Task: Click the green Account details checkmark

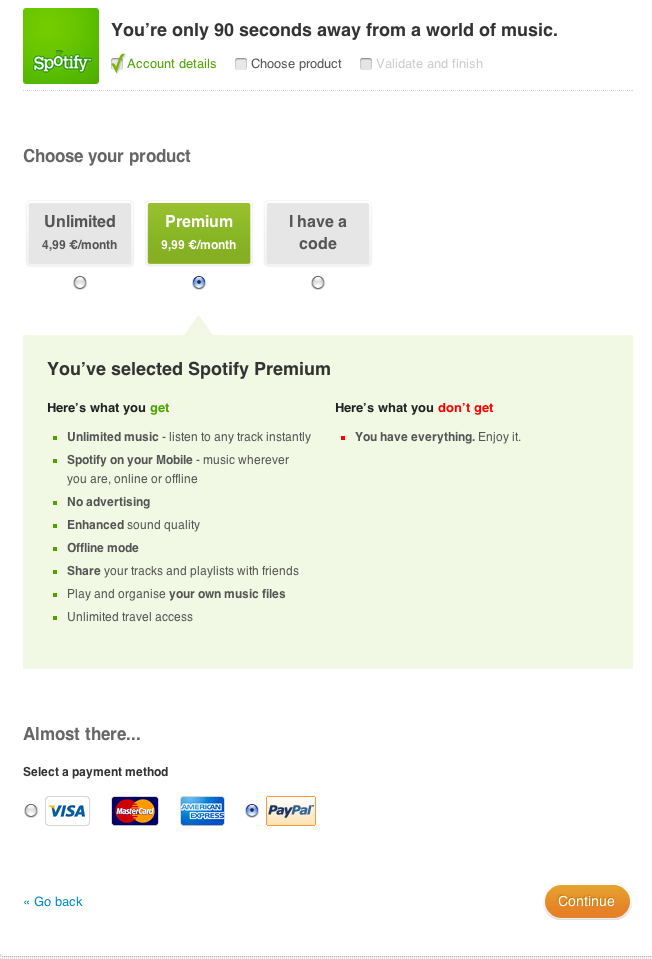Action: pyautogui.click(x=117, y=64)
